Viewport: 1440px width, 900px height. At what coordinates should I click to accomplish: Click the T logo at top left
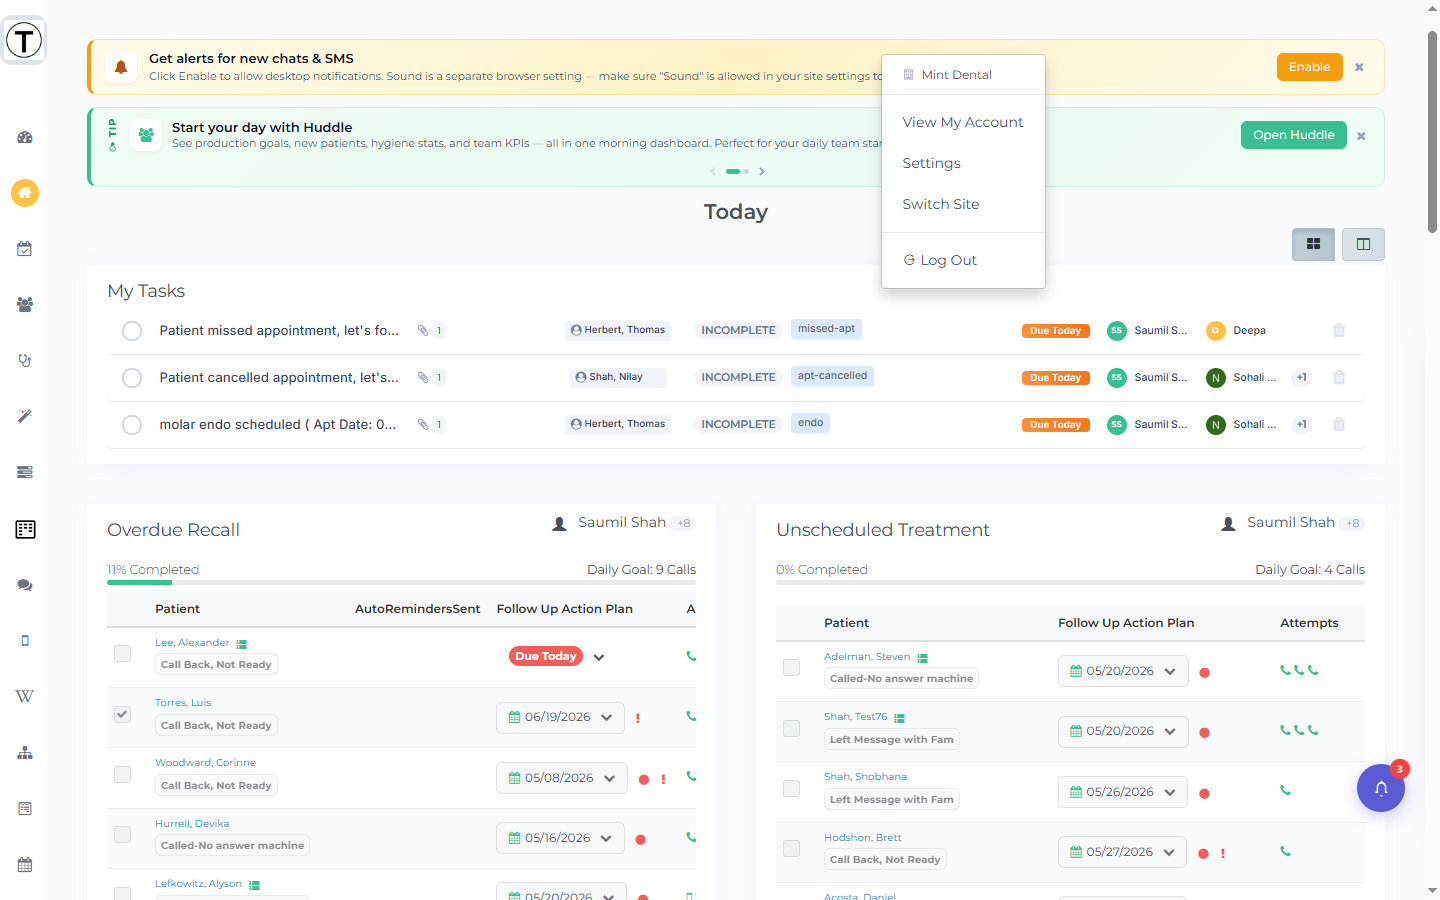point(24,41)
